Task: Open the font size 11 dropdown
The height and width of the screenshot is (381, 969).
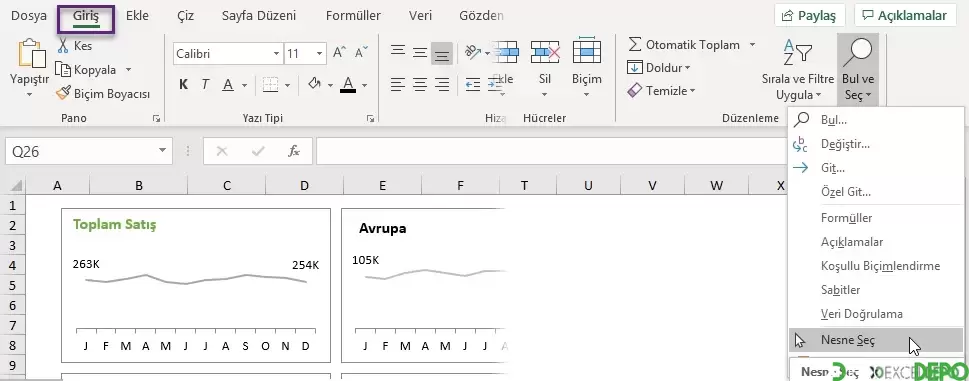Action: [x=320, y=54]
